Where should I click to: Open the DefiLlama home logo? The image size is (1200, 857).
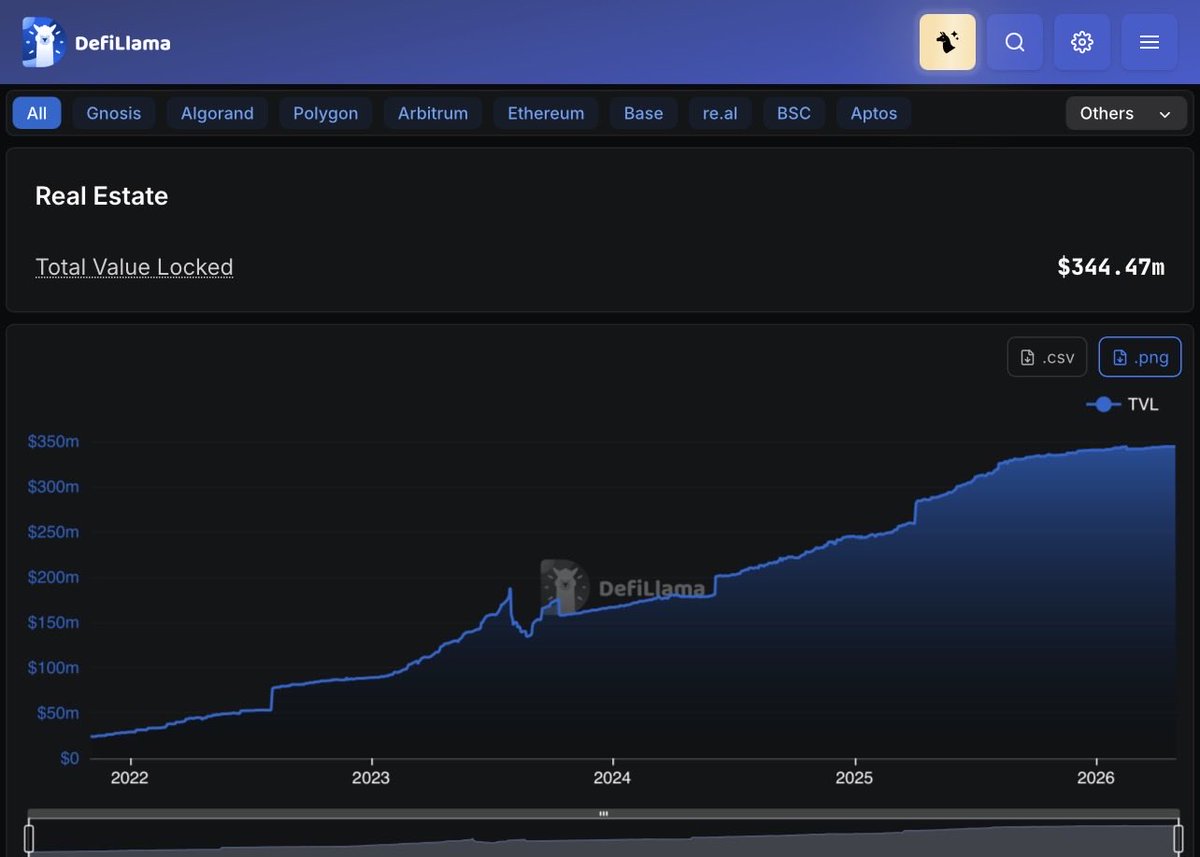(96, 42)
